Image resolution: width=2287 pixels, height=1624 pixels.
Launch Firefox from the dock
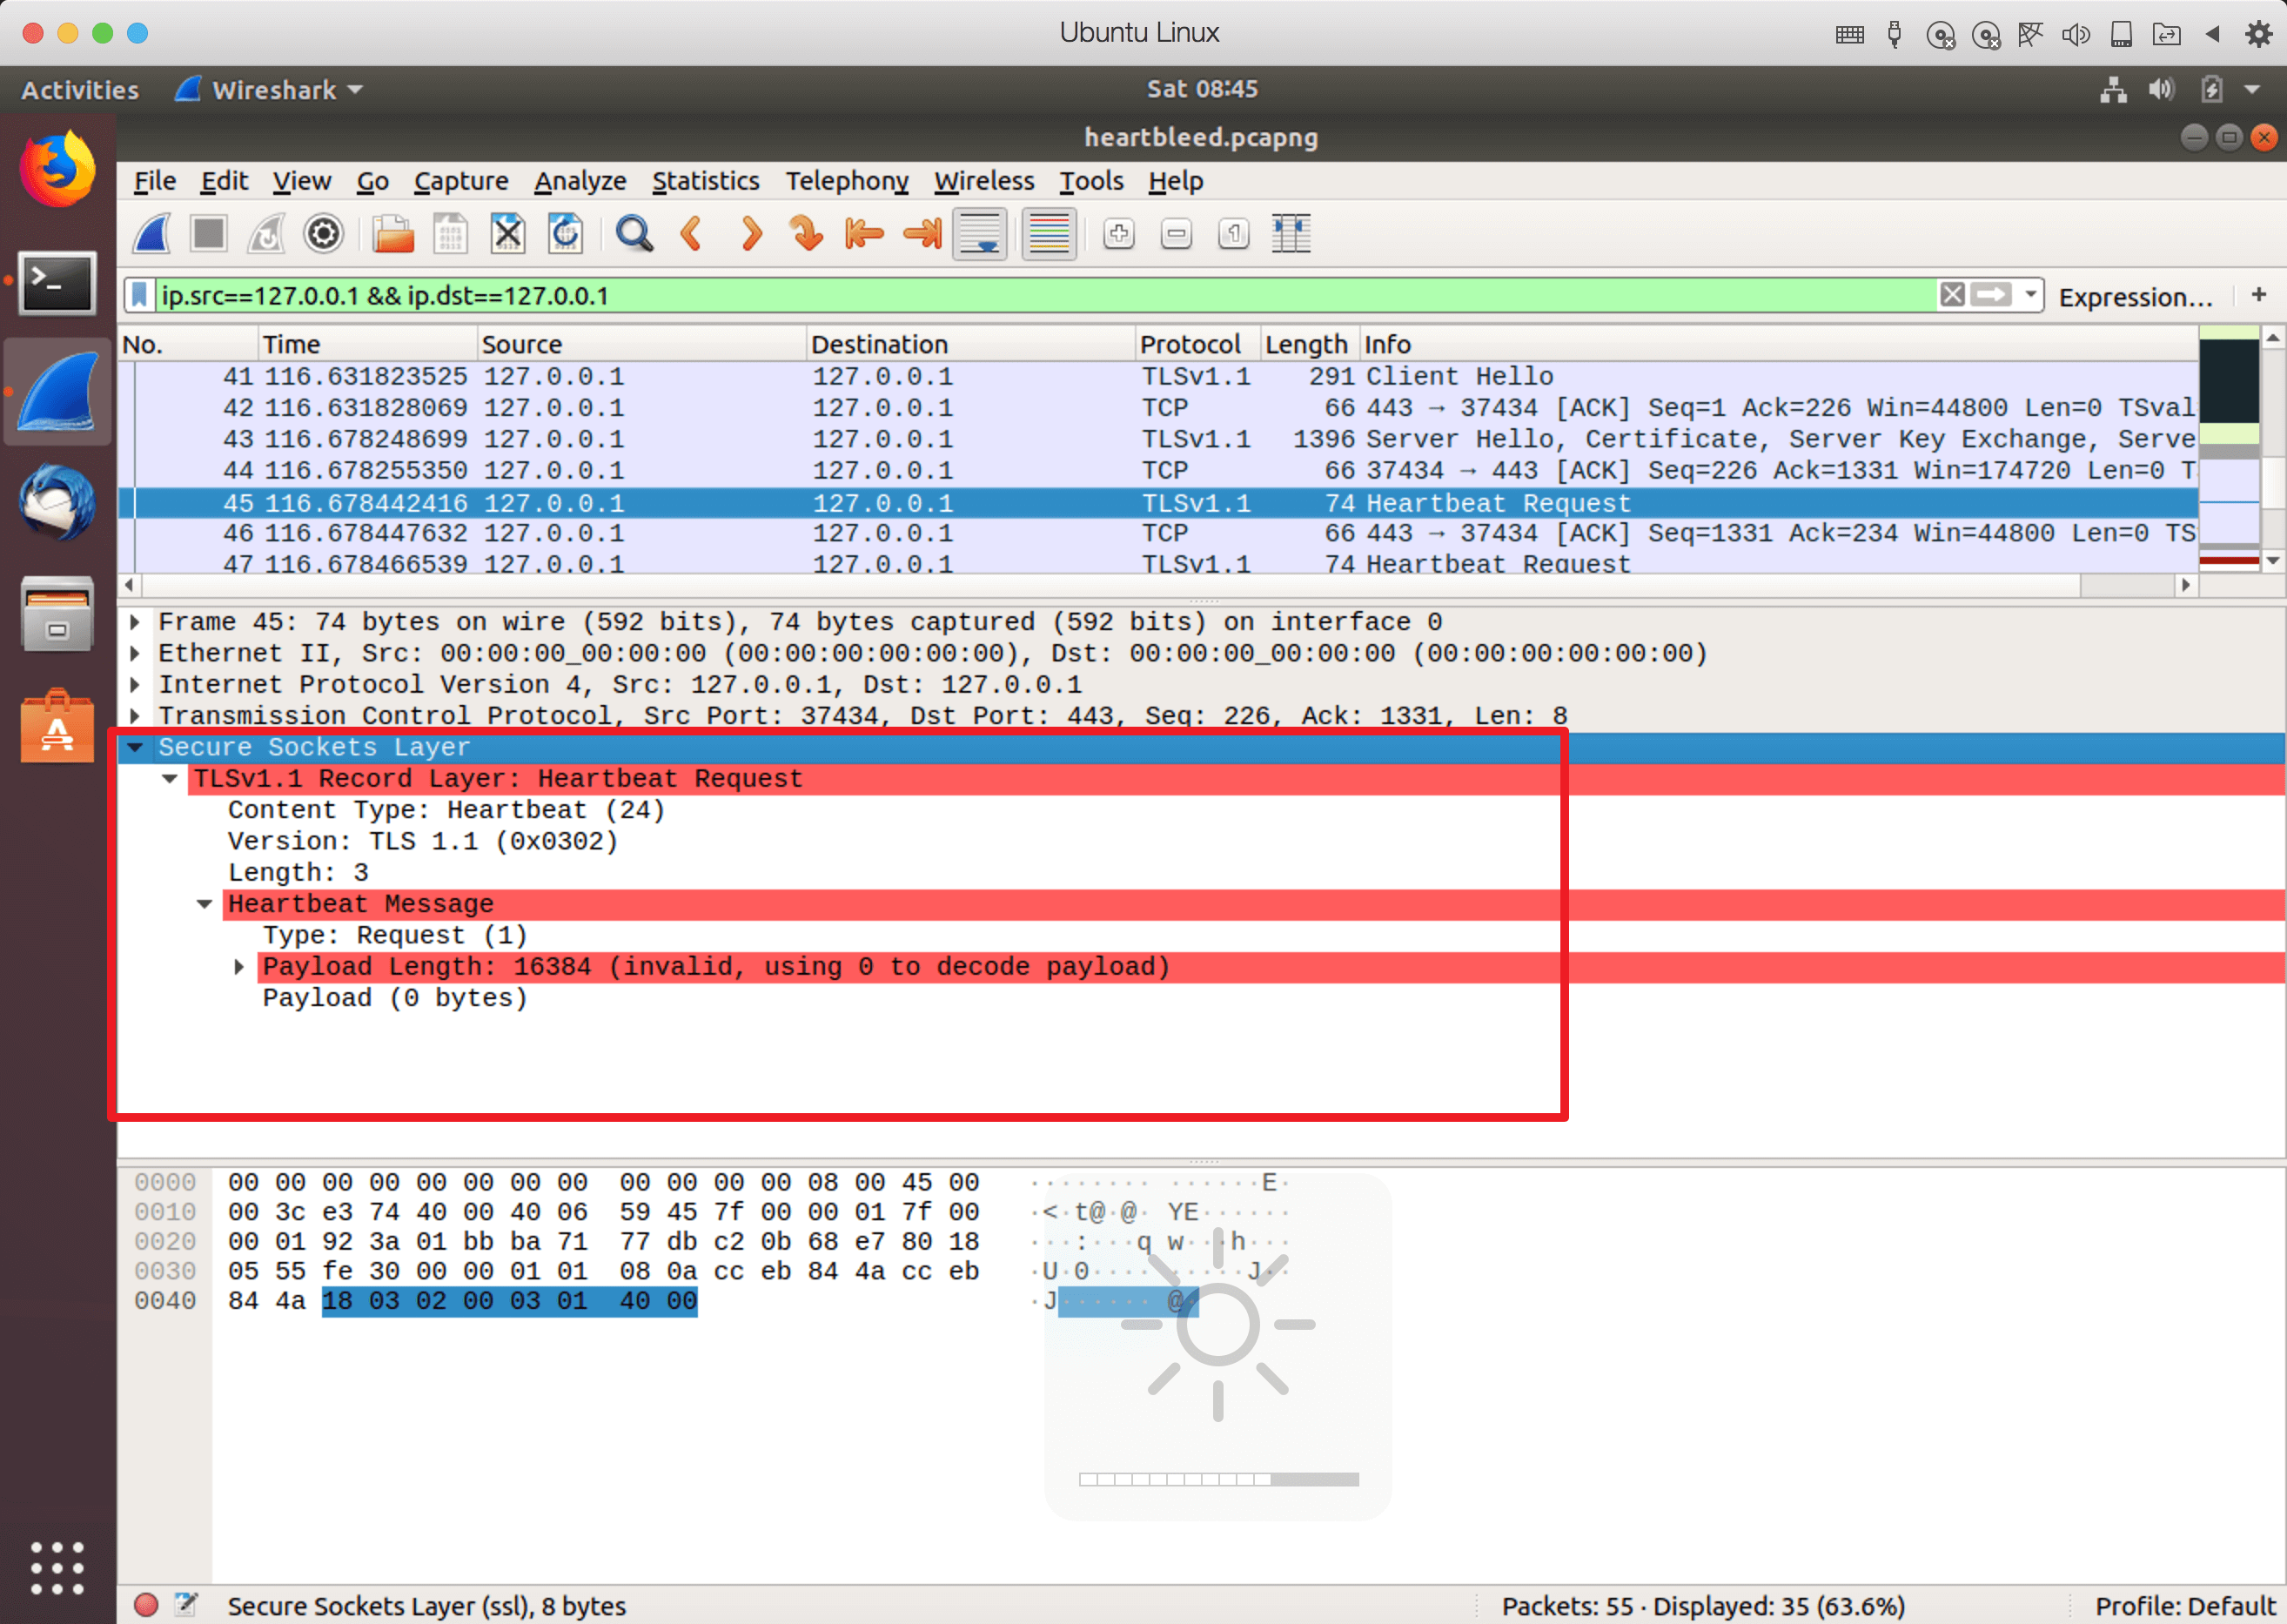point(57,170)
